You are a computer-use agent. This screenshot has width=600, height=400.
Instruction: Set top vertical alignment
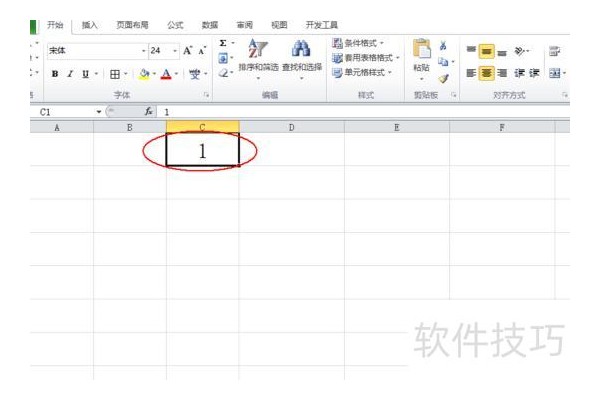[x=471, y=51]
